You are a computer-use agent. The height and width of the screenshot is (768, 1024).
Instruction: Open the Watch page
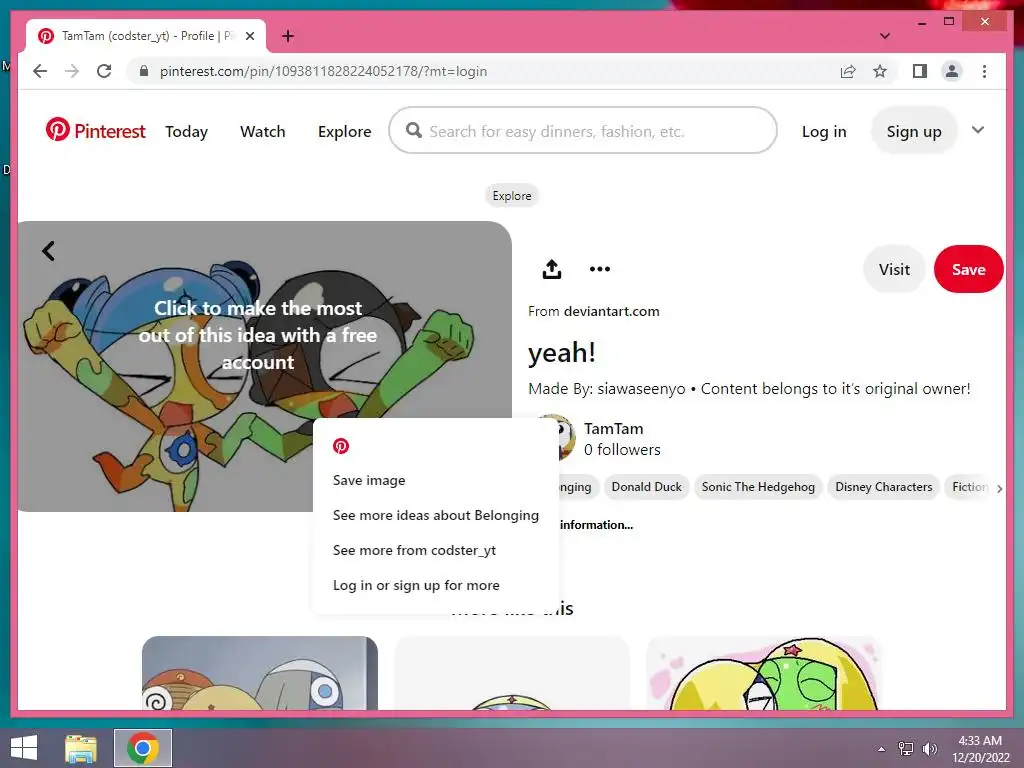[x=263, y=131]
